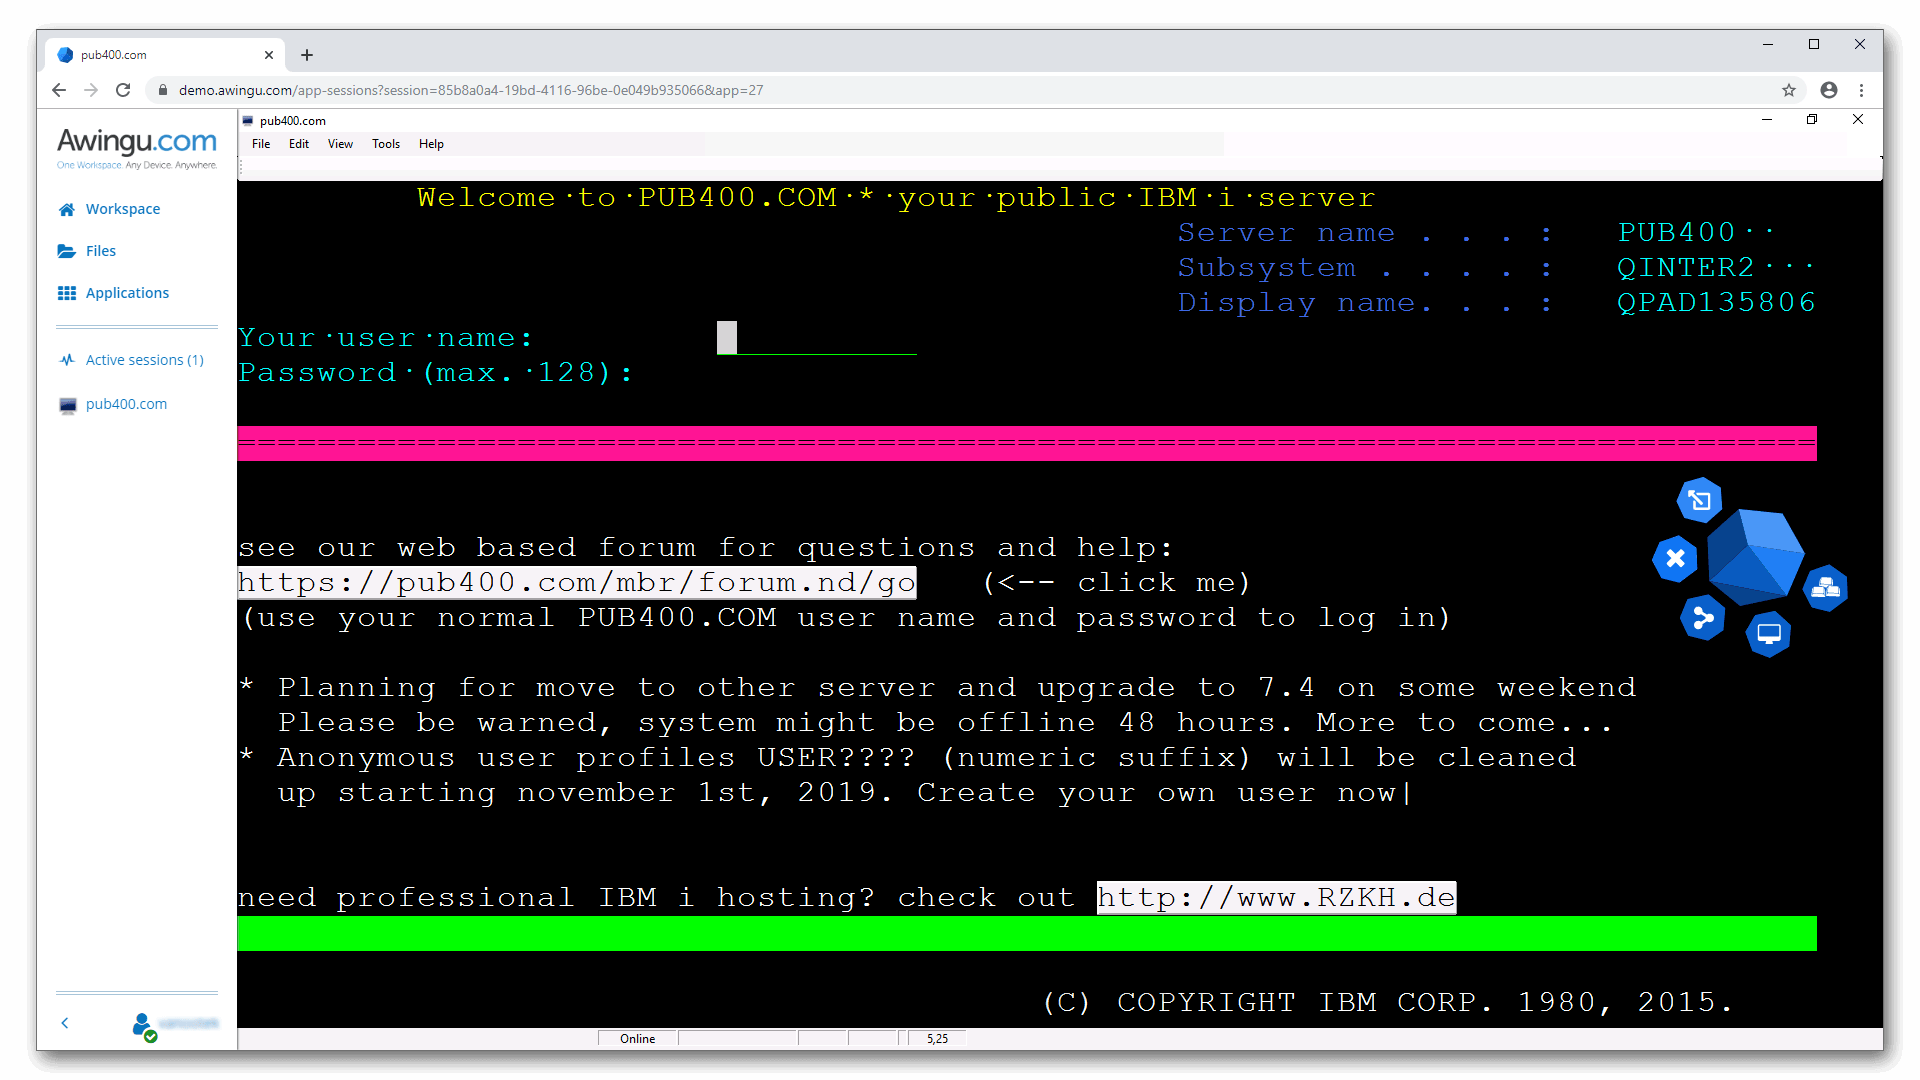The width and height of the screenshot is (1920, 1080).
Task: Click the 'Server name' label
Action: click(x=1286, y=232)
